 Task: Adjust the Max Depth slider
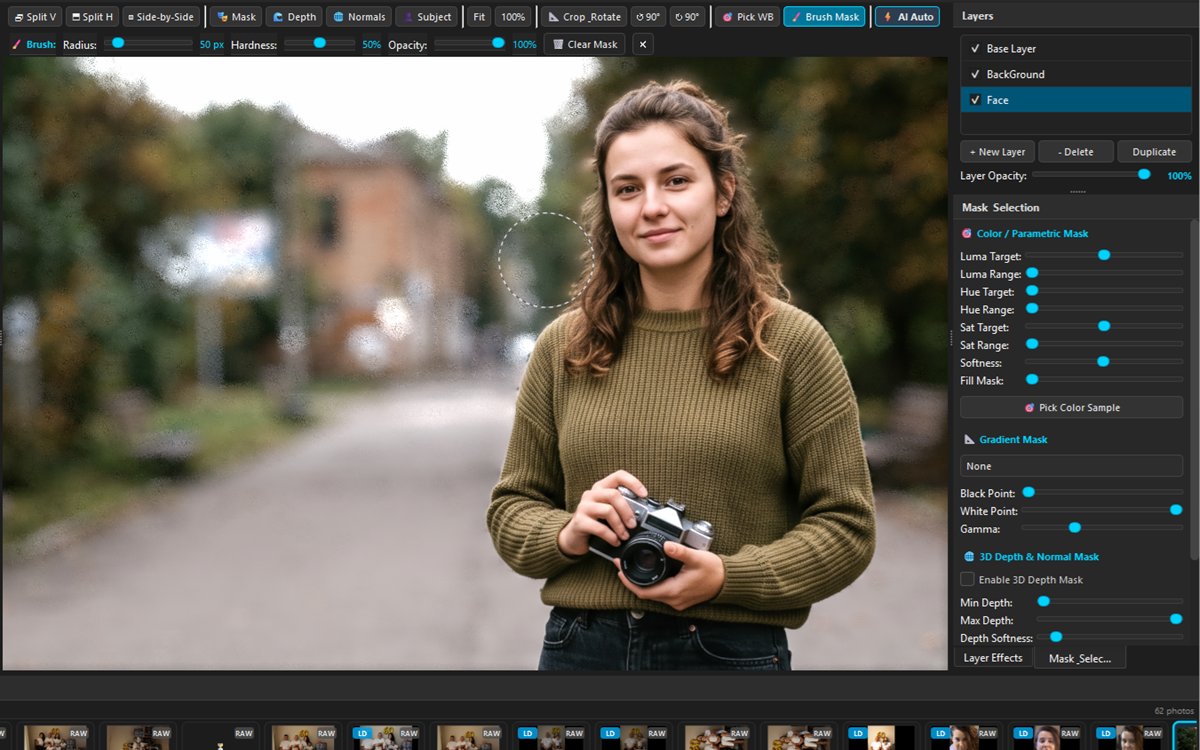coord(1109,620)
